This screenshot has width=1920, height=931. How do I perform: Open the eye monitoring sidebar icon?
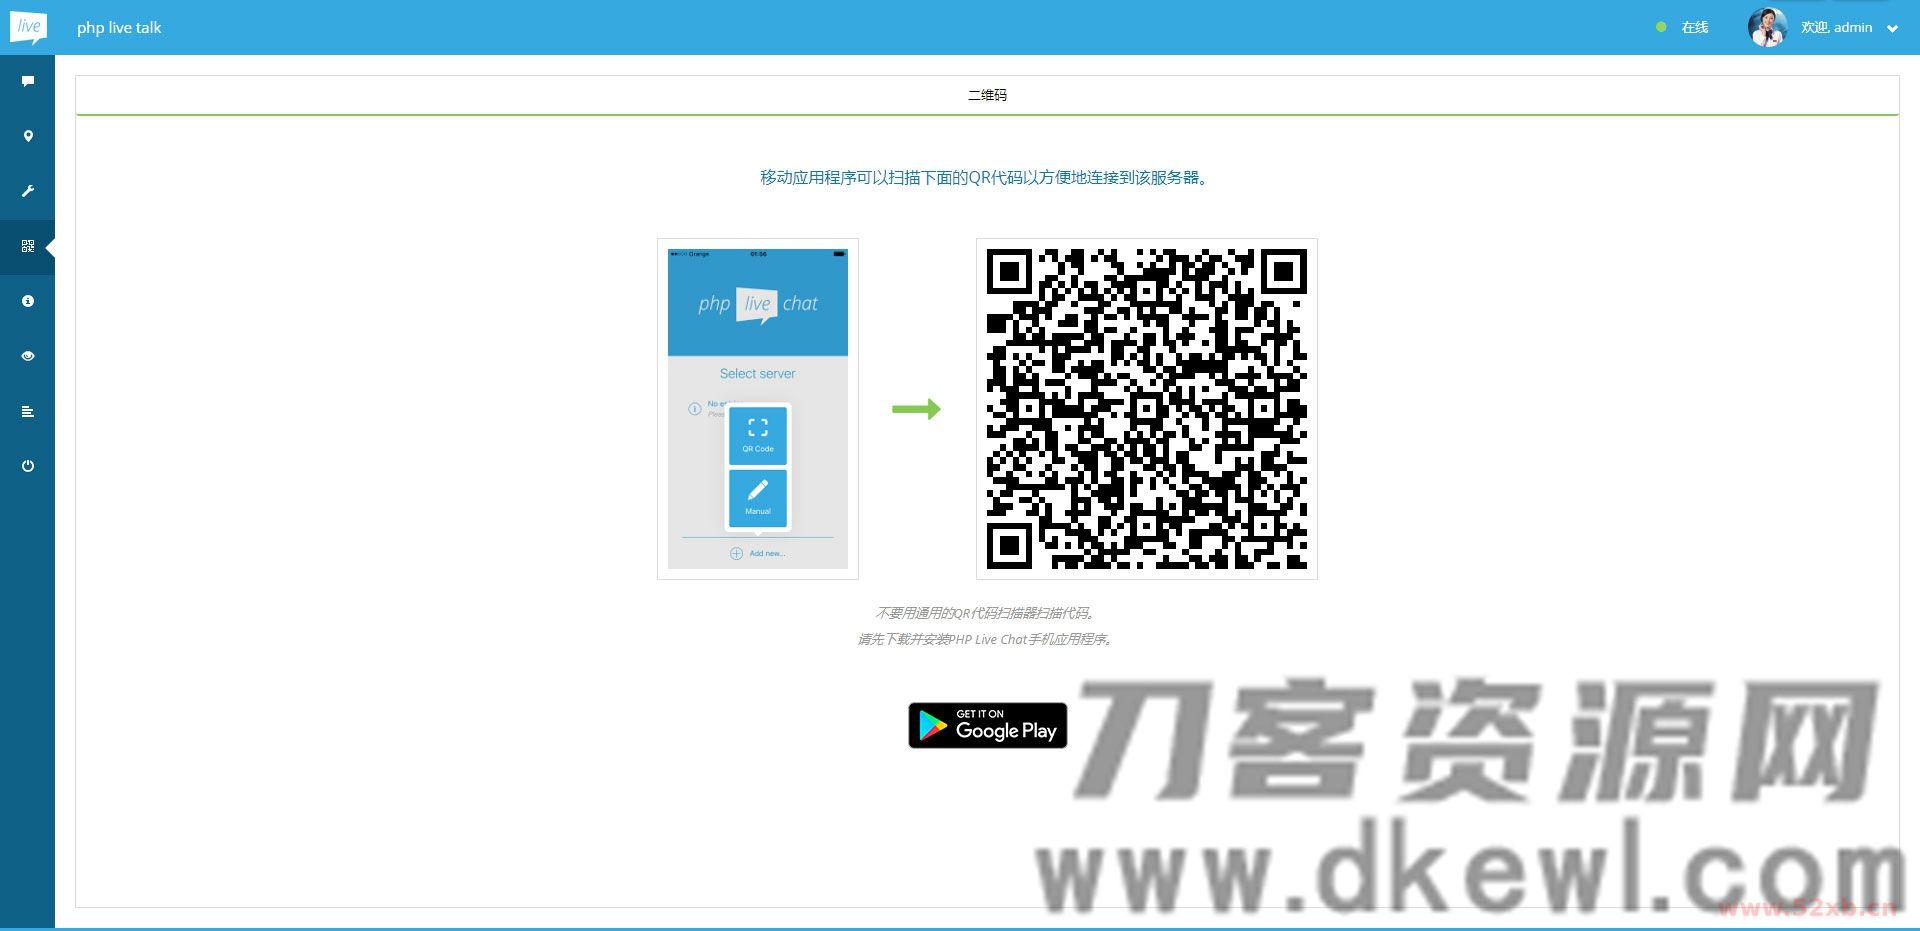pyautogui.click(x=28, y=356)
